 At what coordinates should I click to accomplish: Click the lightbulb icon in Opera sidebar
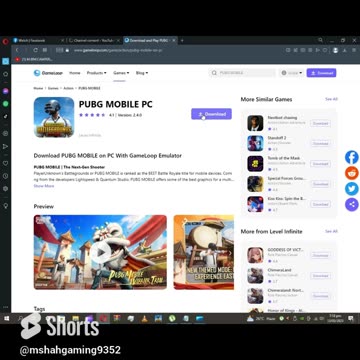coord(5,206)
